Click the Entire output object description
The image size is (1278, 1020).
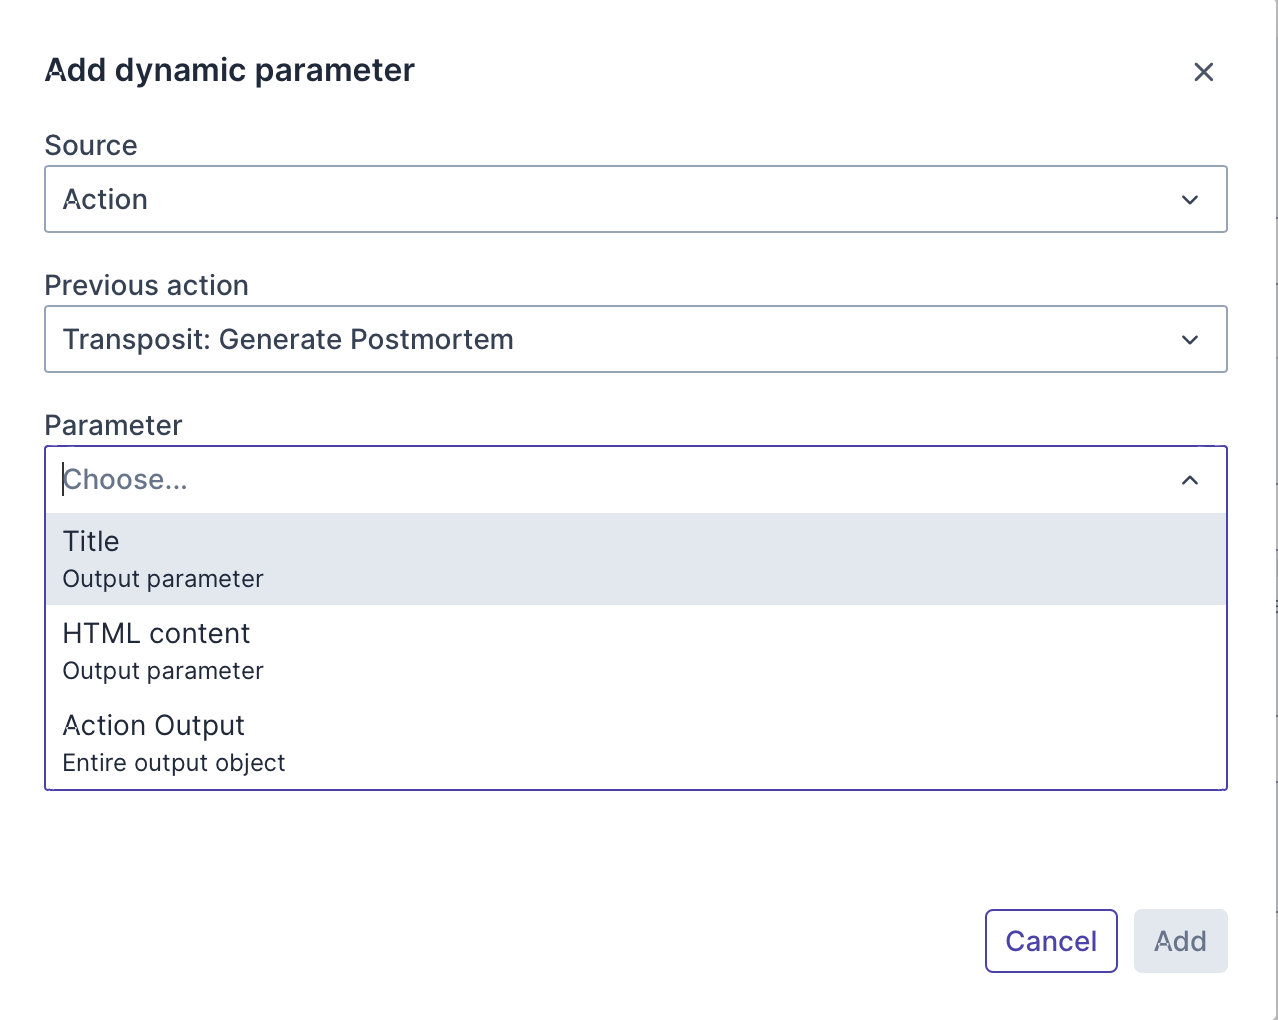[x=174, y=764]
